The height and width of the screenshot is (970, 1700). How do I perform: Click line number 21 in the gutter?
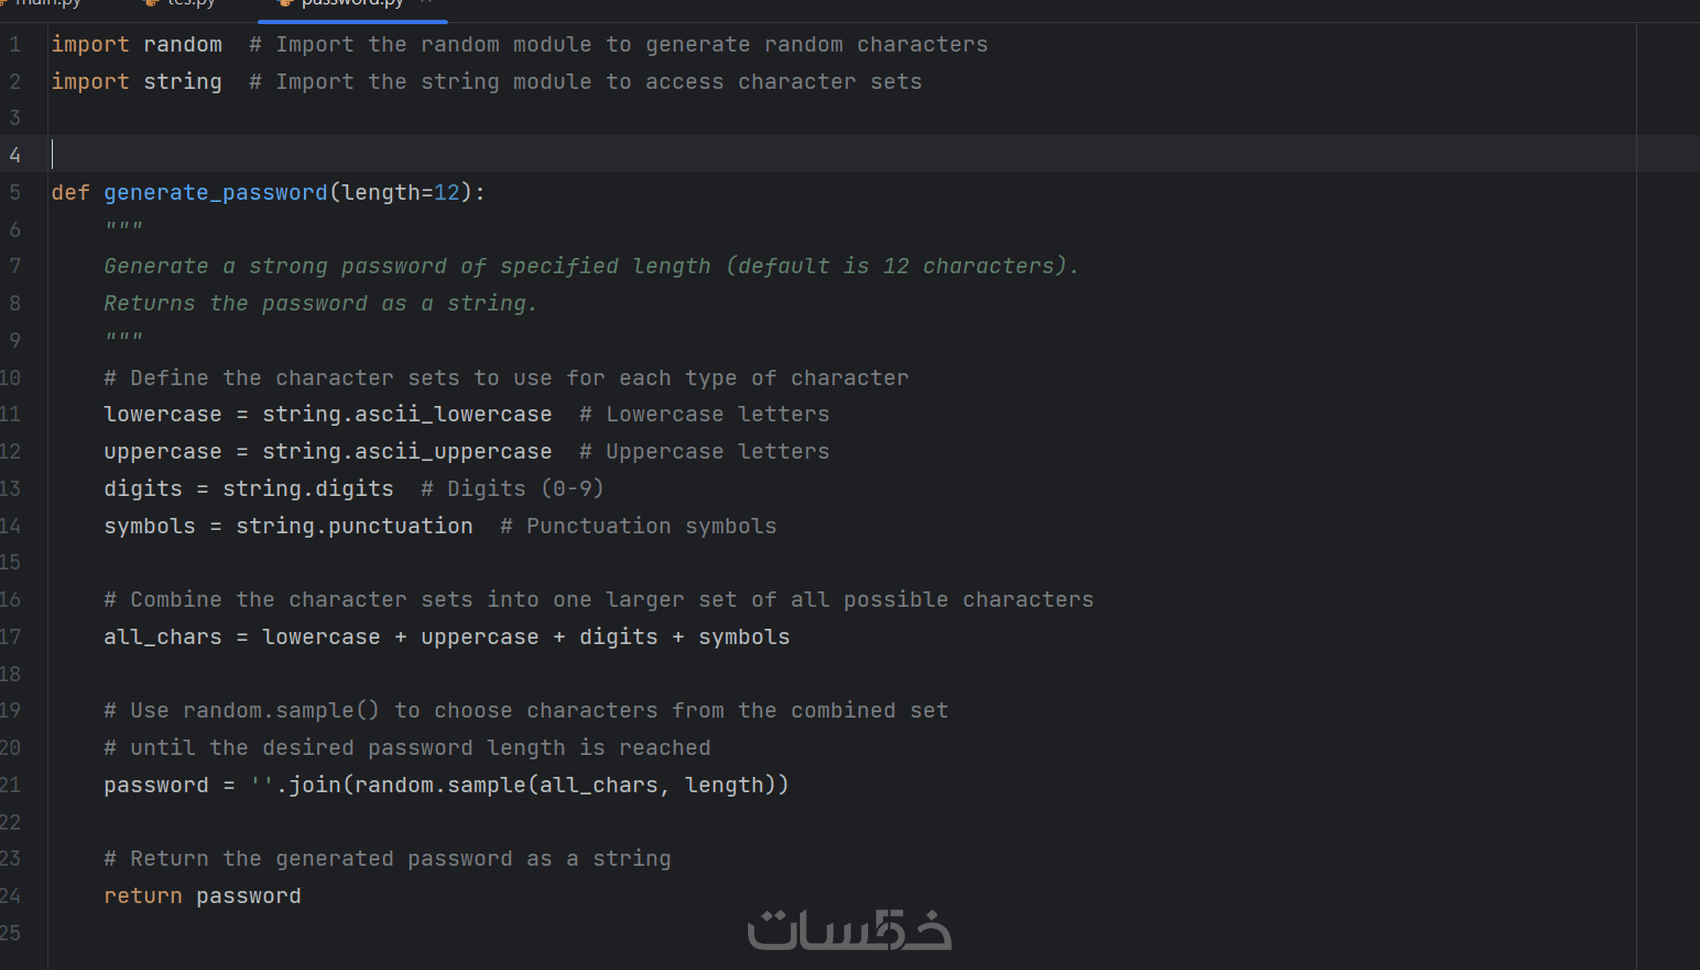click(11, 785)
